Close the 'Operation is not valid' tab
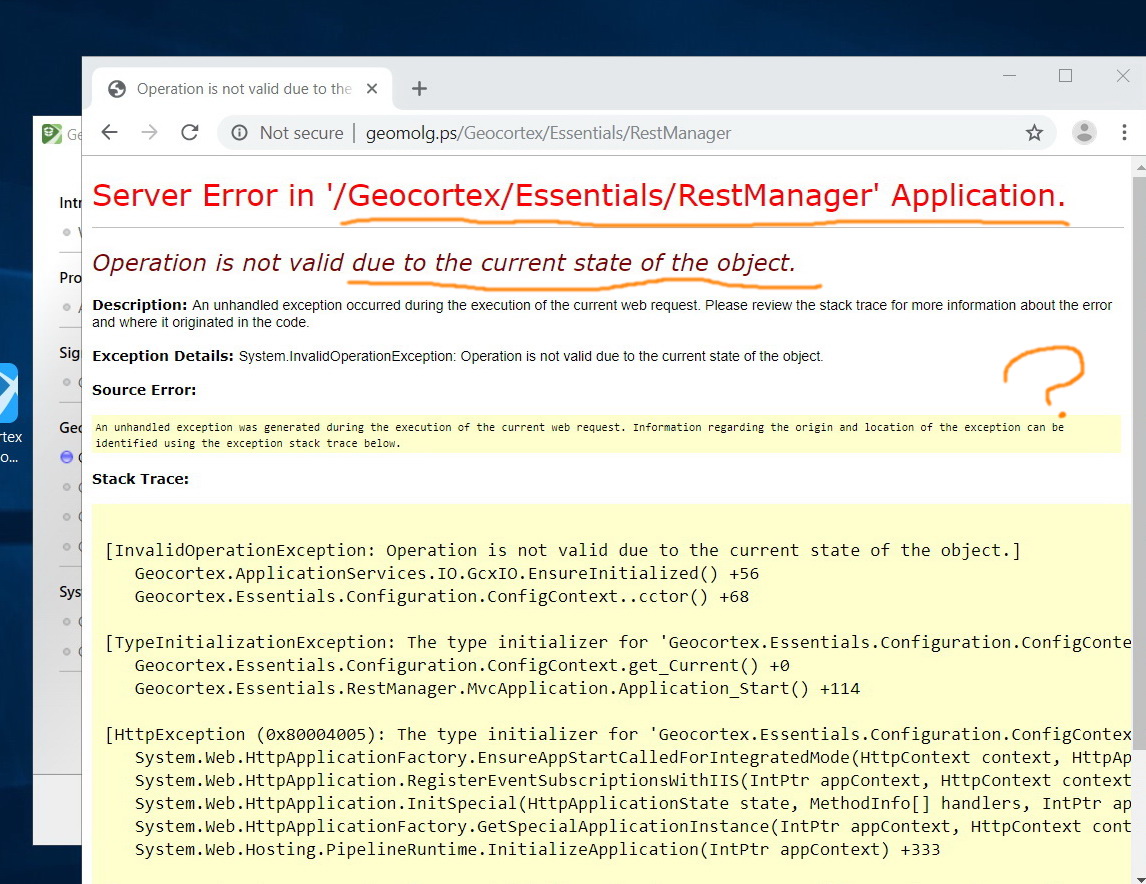The image size is (1146, 884). 372,88
